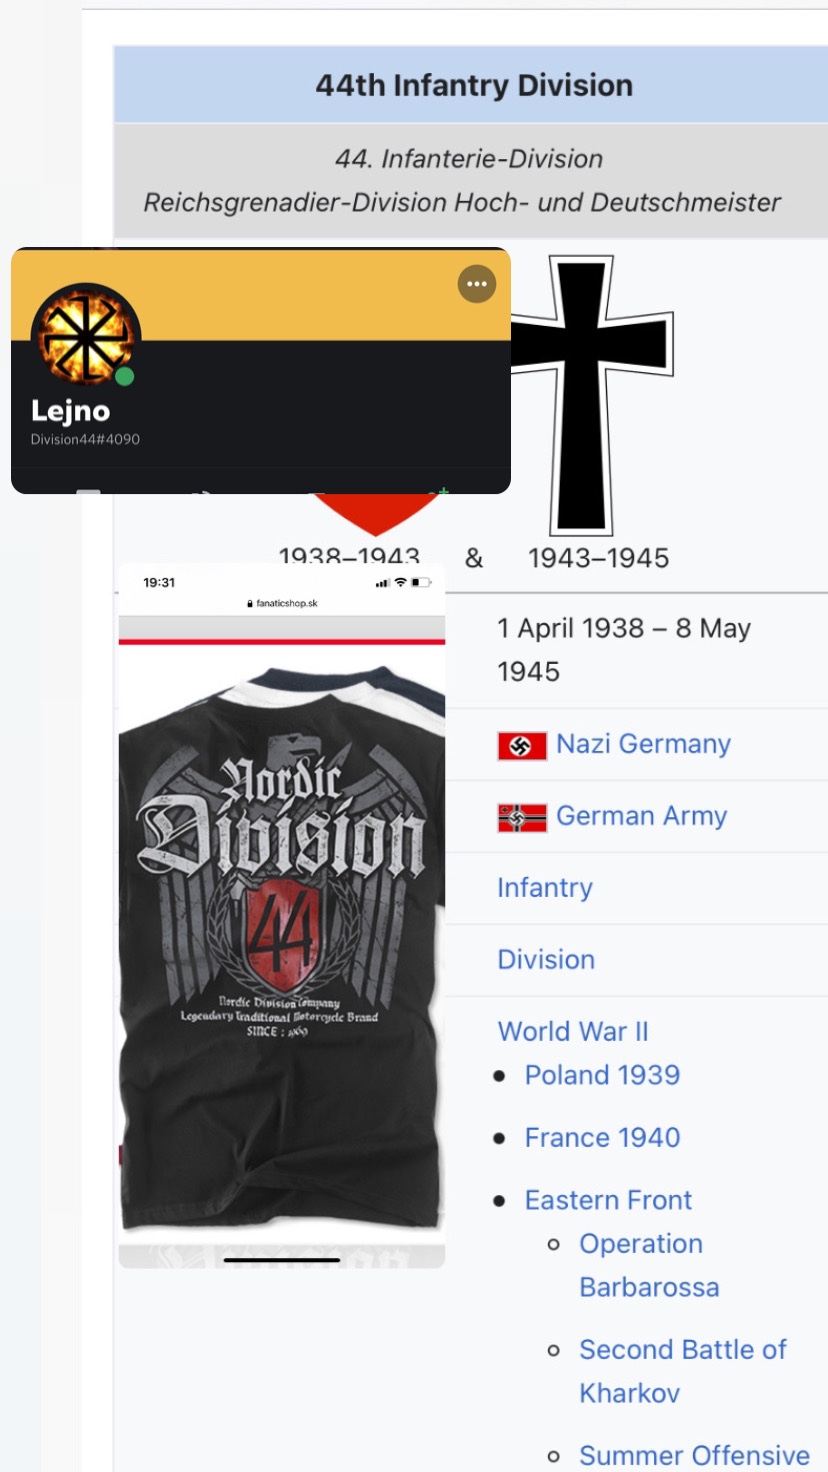Tap the fanaticshop.sk address bar

(x=282, y=604)
